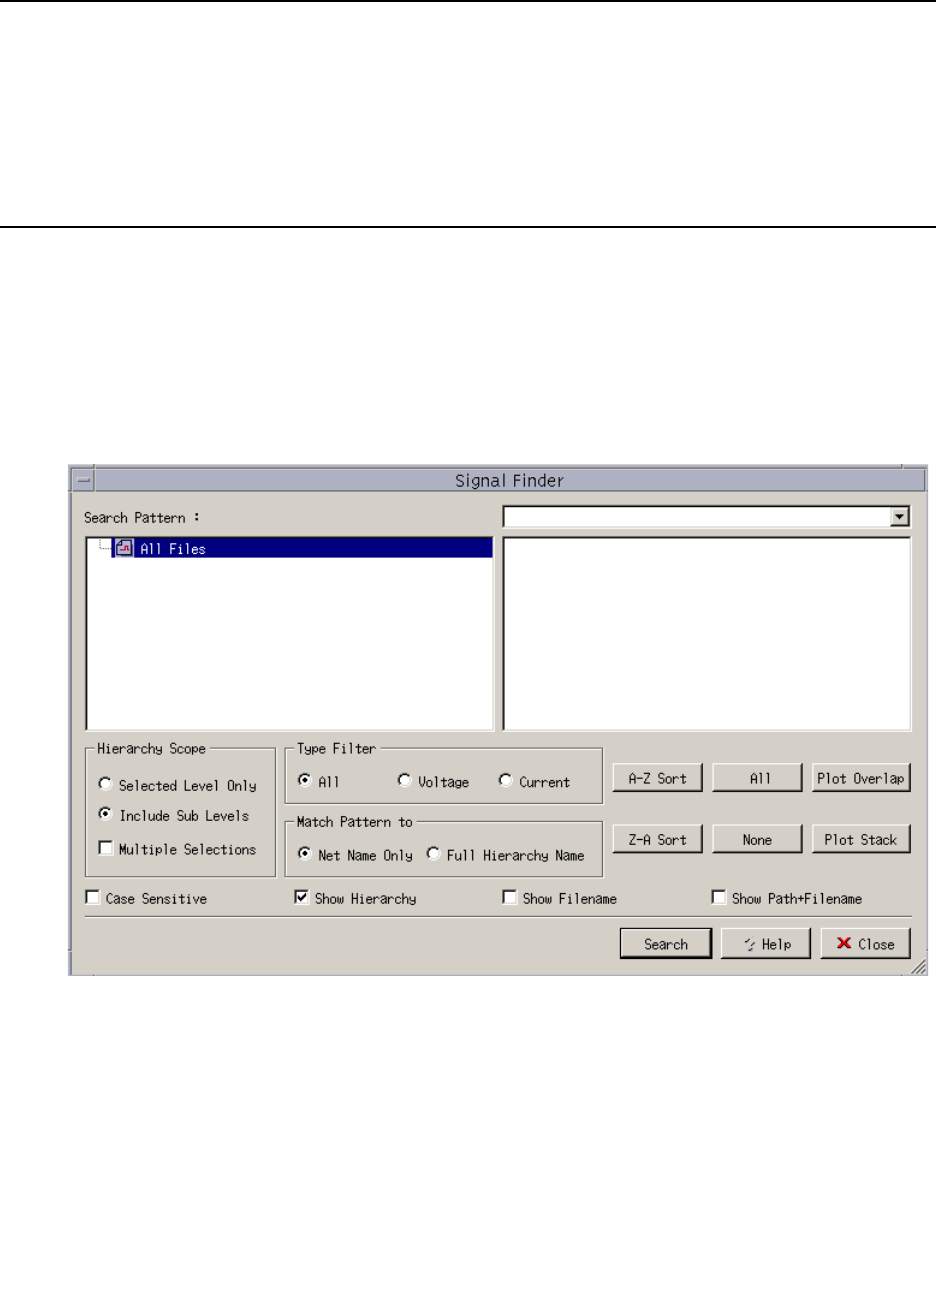The image size is (936, 1313).
Task: Enable the Show Path+Filename checkbox
Action: pos(718,898)
